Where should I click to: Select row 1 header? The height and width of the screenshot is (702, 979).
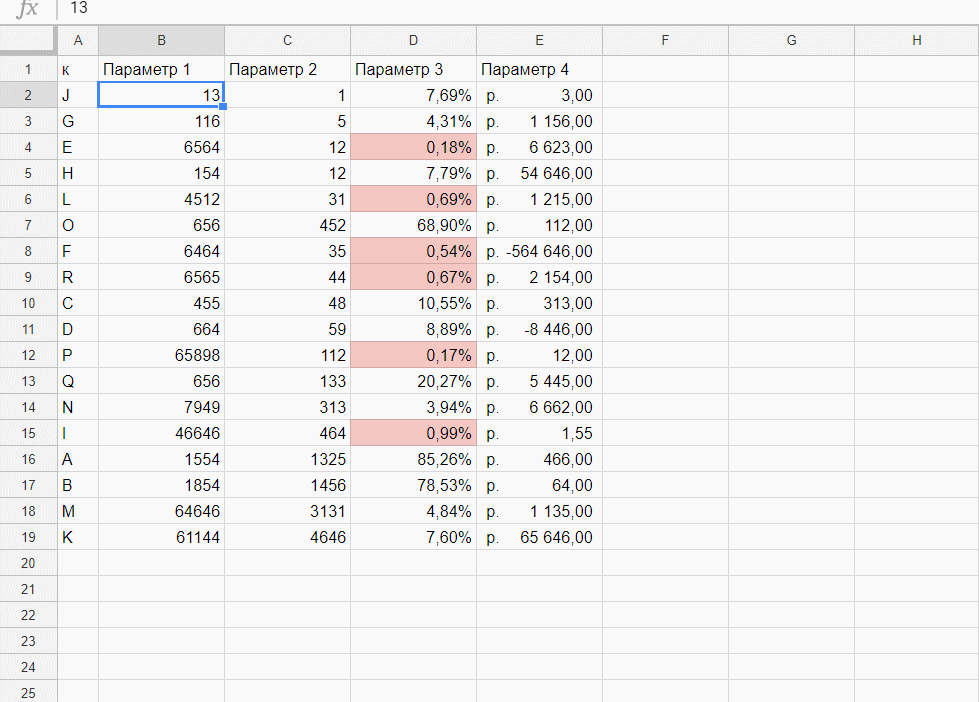coord(28,69)
